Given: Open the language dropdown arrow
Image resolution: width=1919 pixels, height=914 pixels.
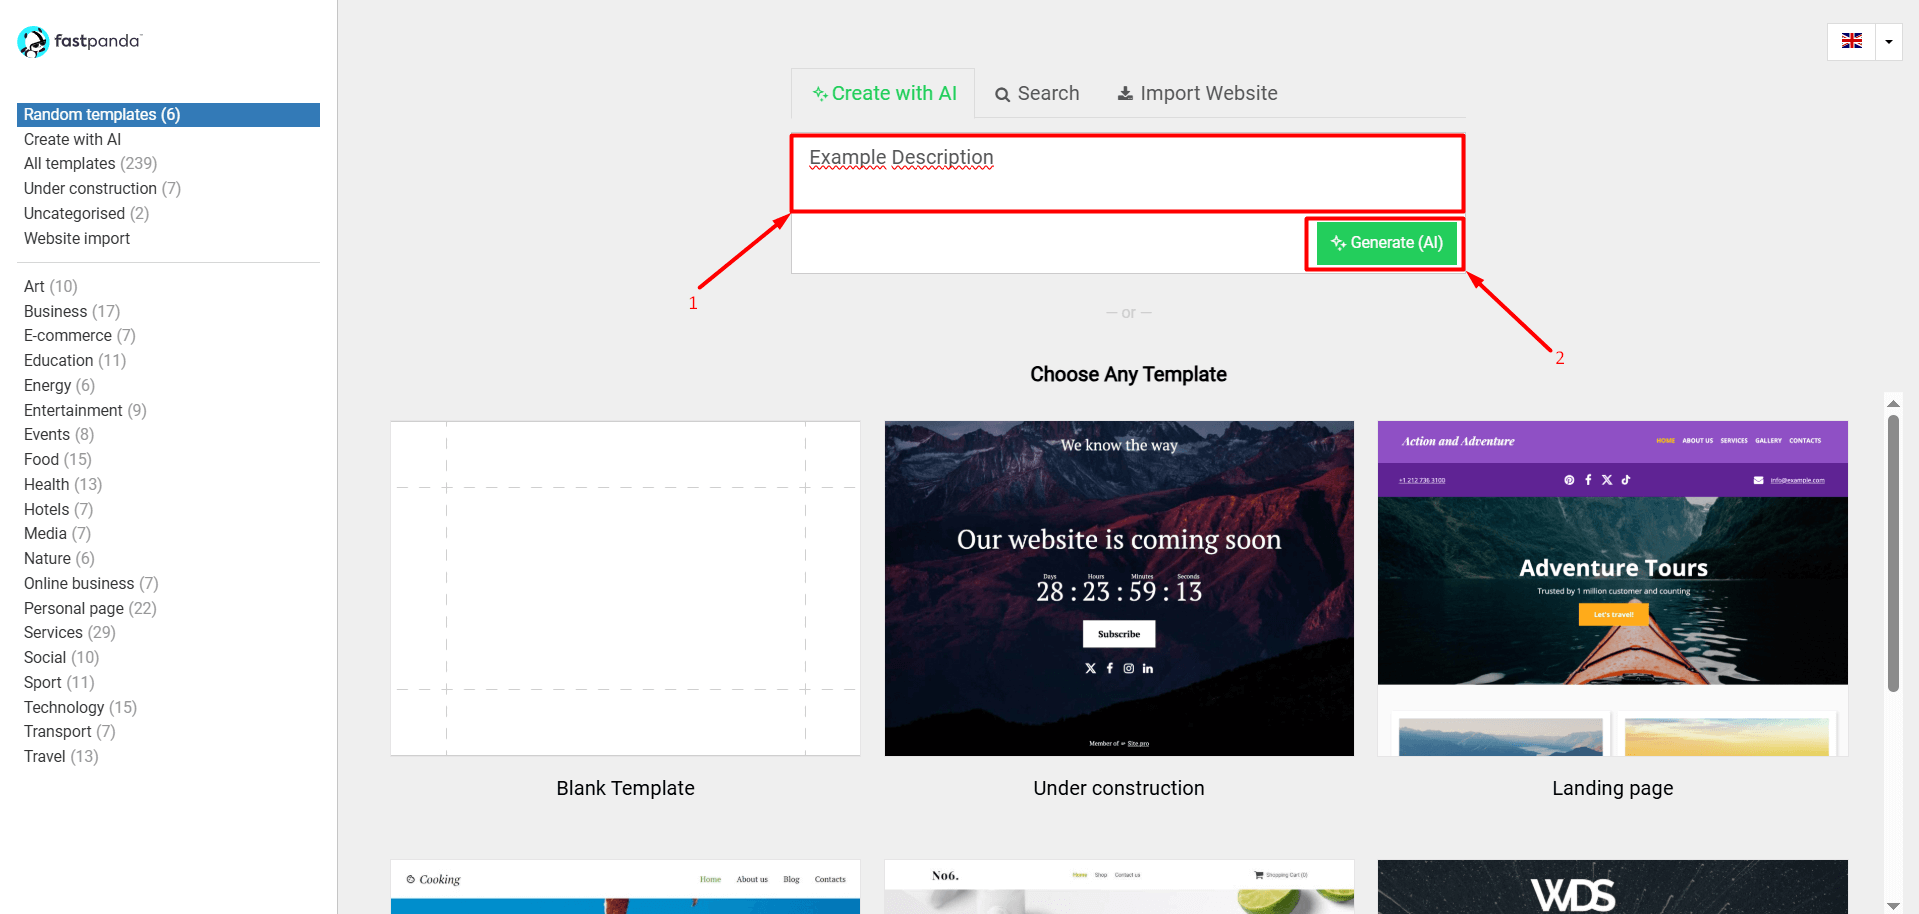Looking at the screenshot, I should [x=1888, y=42].
